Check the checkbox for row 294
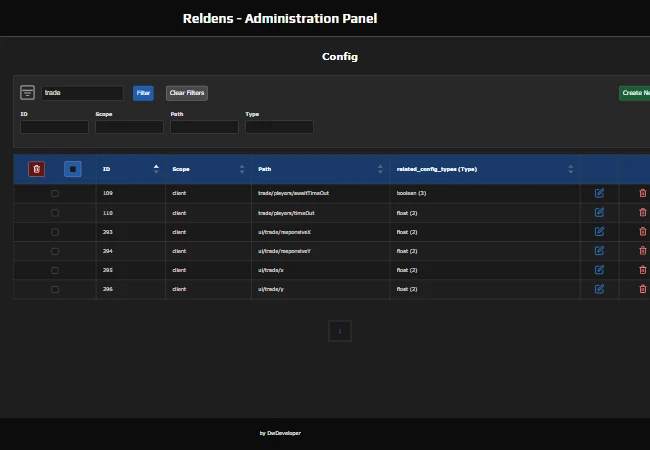The width and height of the screenshot is (650, 450). pyautogui.click(x=55, y=251)
